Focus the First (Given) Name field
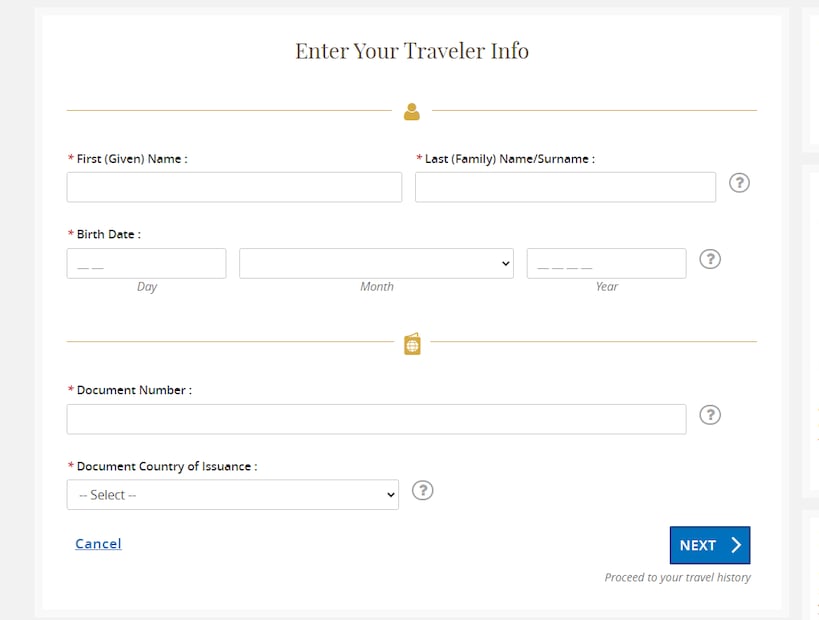 click(234, 187)
